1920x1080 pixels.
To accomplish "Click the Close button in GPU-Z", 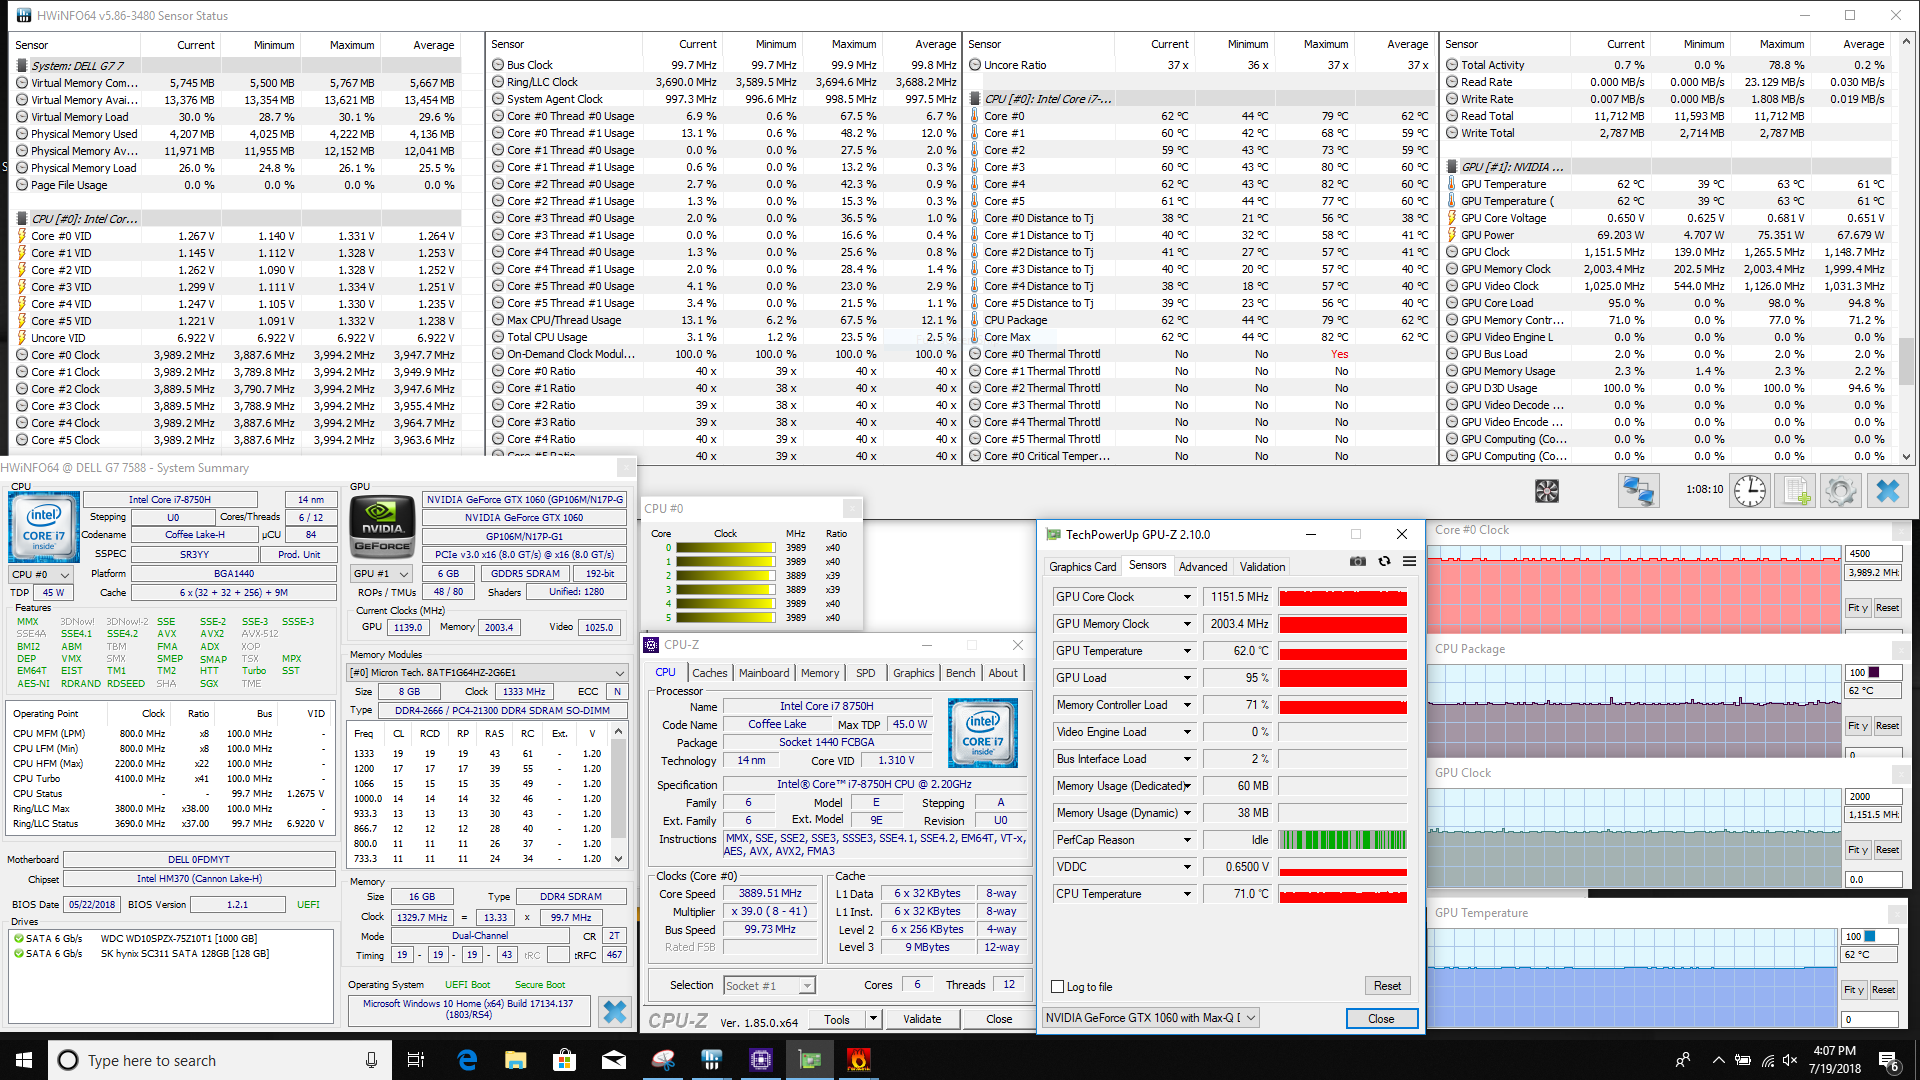I will (x=1381, y=1018).
